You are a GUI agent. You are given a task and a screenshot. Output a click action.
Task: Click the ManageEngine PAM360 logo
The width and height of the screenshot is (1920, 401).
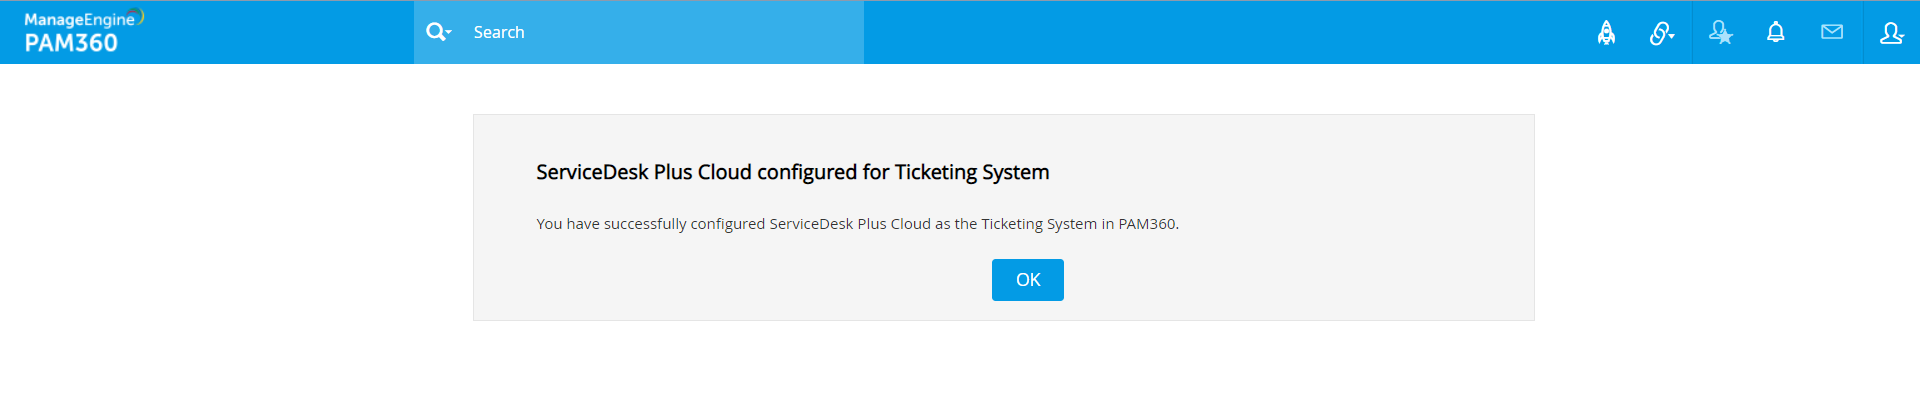point(80,32)
